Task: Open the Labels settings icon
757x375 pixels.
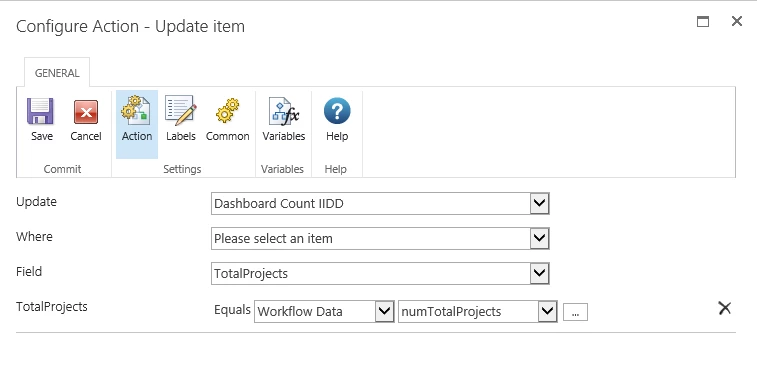Action: point(181,111)
